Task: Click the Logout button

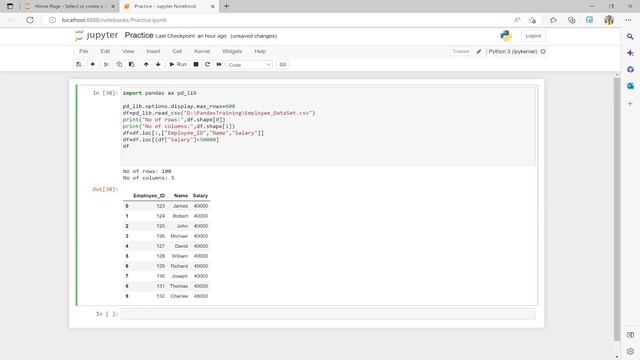Action: click(x=533, y=36)
